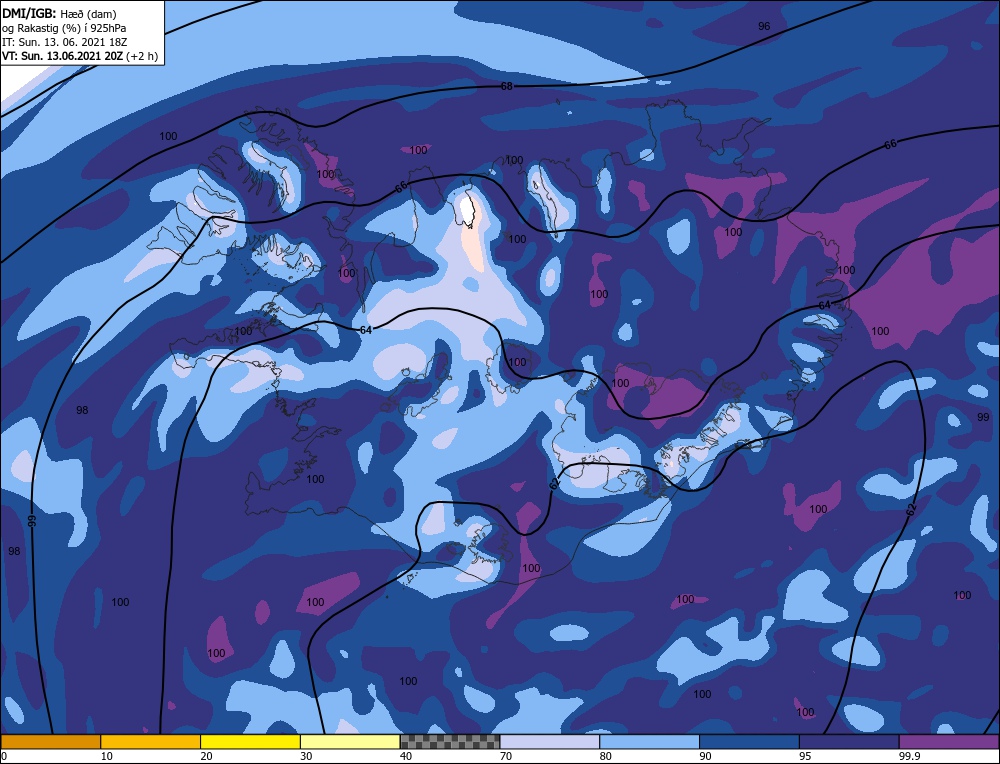1000x764 pixels.
Task: Pick the bright yellow 20–30 legend swatch
Action: pyautogui.click(x=250, y=742)
